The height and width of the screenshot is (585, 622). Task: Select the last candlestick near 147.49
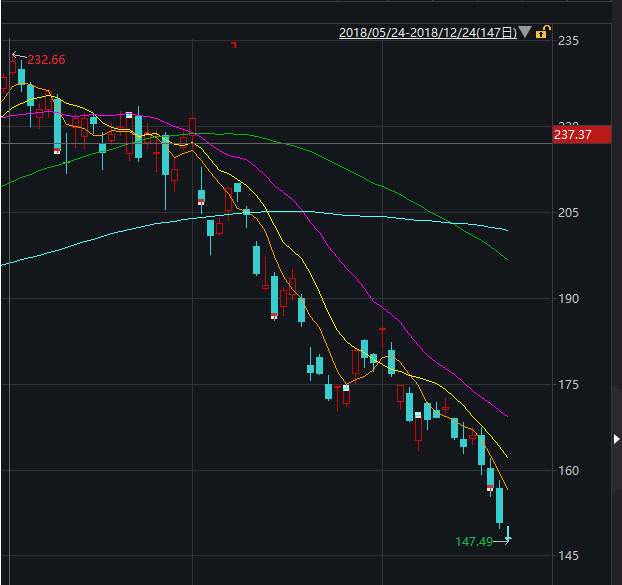pyautogui.click(x=508, y=534)
